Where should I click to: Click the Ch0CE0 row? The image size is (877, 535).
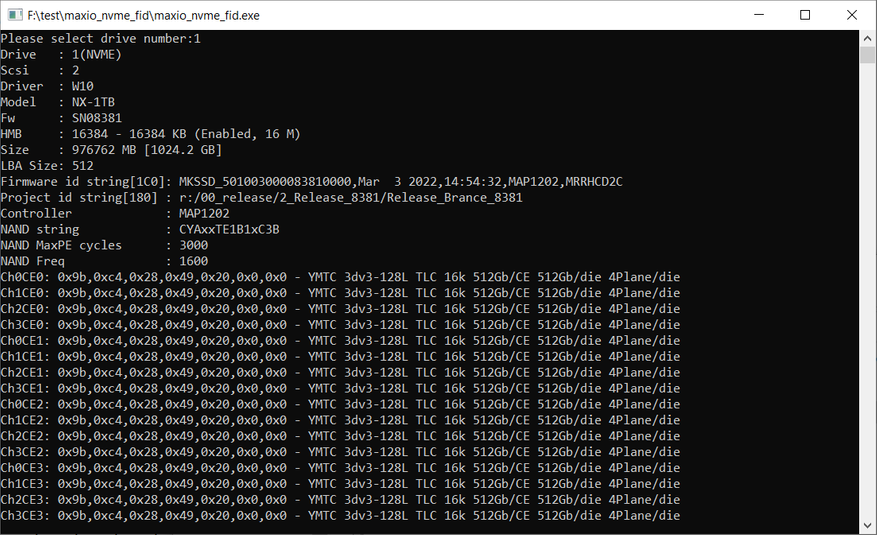(341, 277)
